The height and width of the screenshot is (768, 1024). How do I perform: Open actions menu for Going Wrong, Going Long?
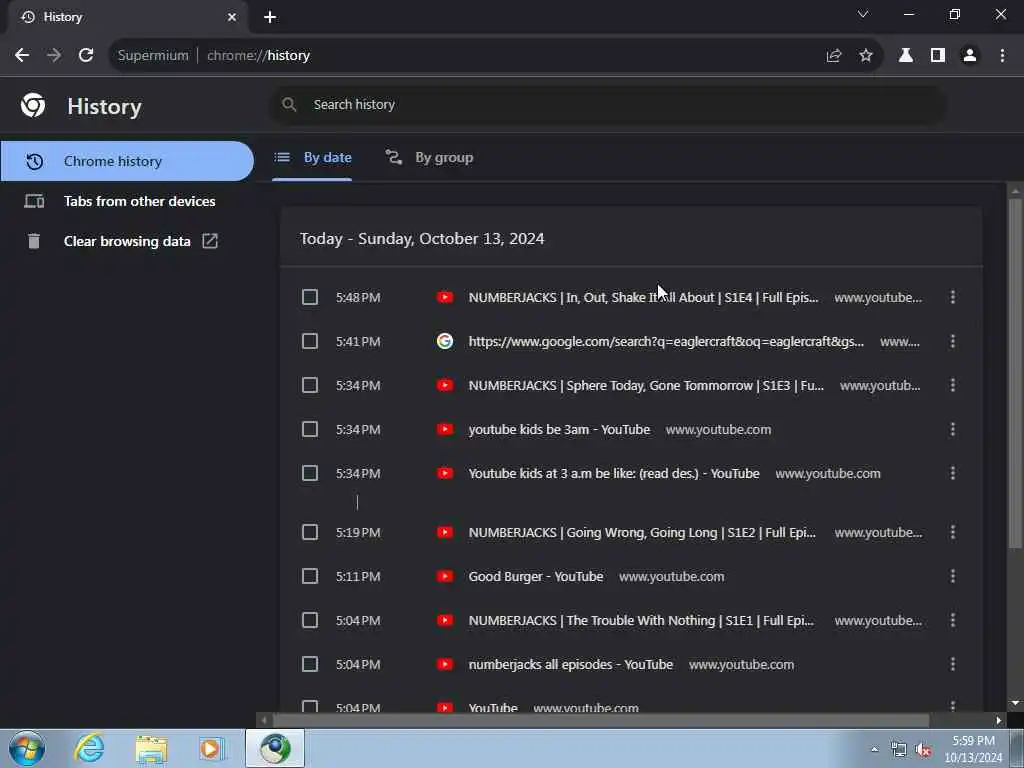[953, 532]
